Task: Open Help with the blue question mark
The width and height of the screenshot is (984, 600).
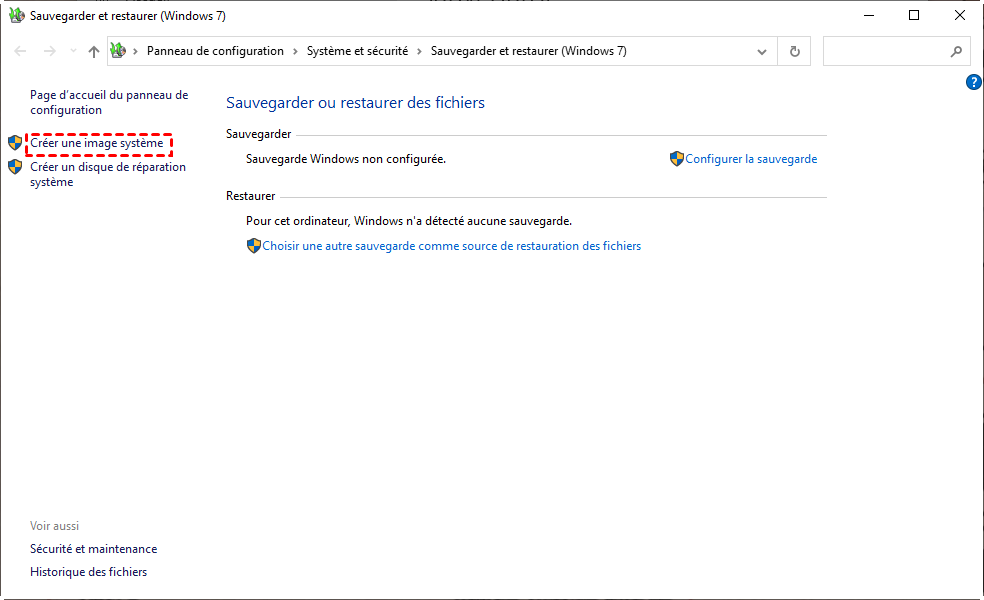Action: tap(973, 82)
